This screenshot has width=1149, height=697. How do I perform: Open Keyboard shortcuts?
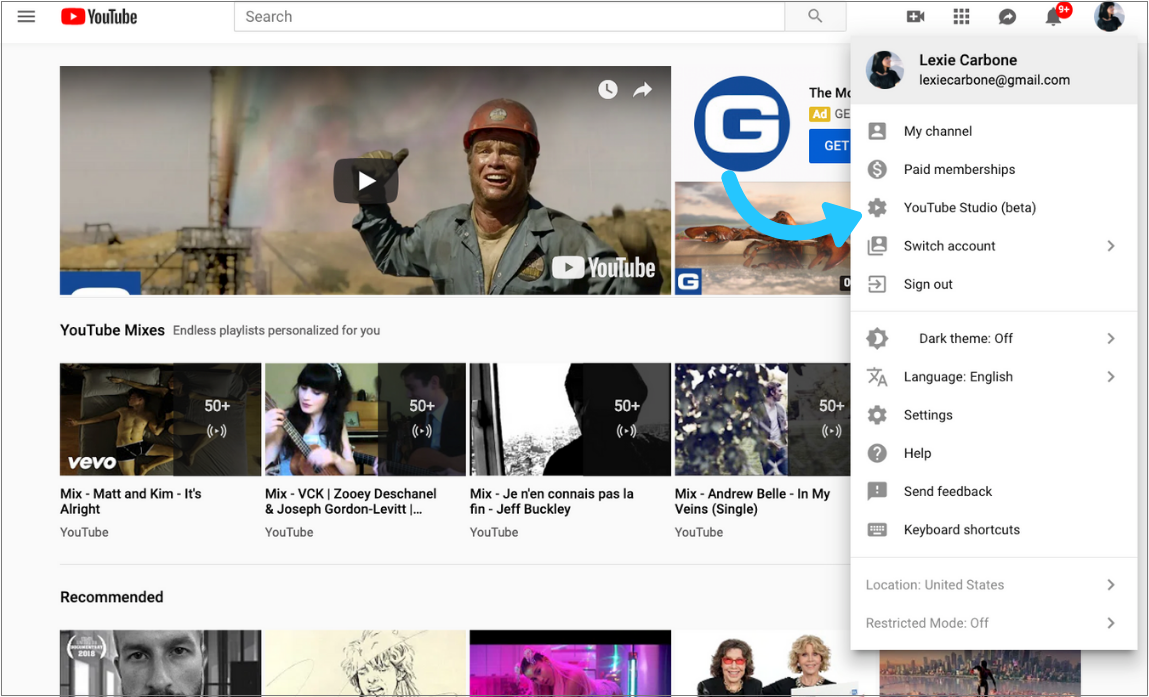tap(994, 529)
